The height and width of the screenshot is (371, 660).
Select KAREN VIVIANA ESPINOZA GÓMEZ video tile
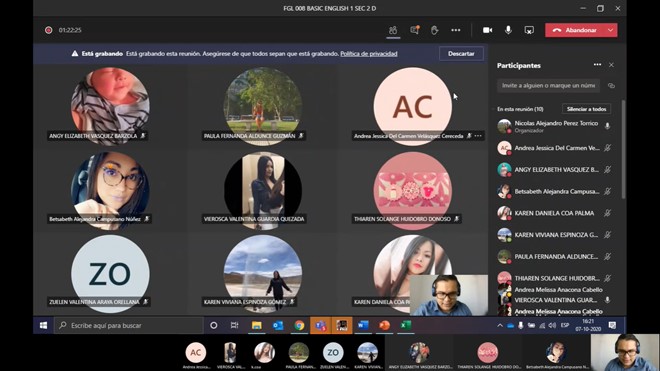(263, 274)
